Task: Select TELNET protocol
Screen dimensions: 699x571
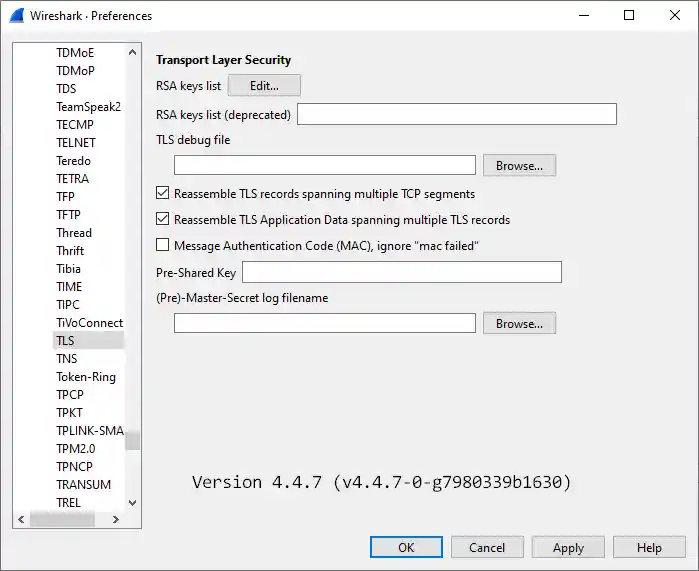Action: click(x=76, y=143)
